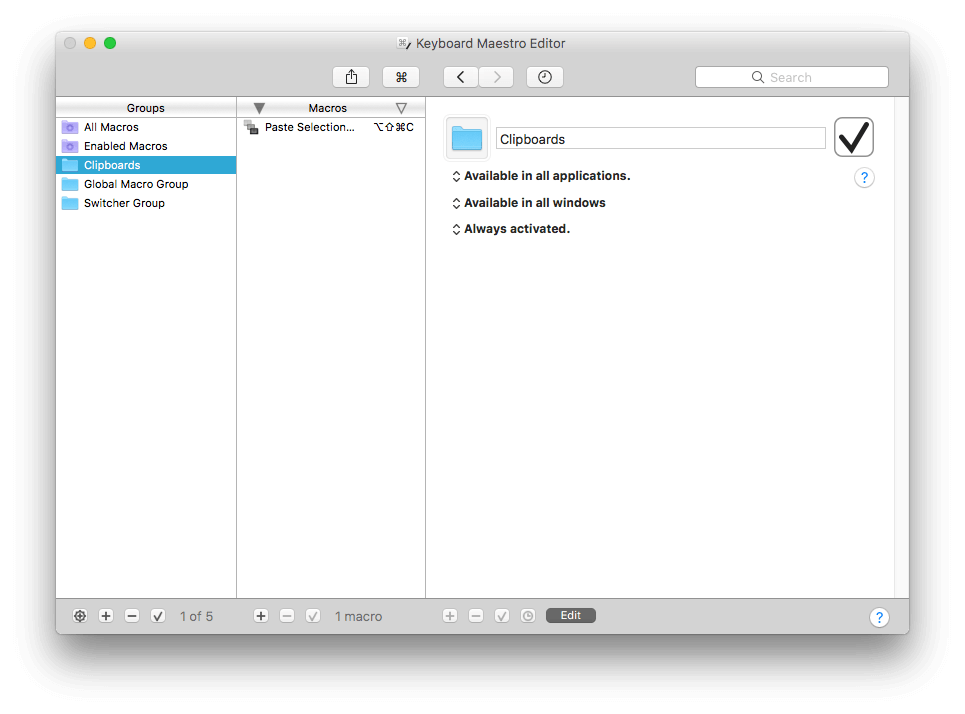Expand 'Available in all applications' popup
Screen dimensions: 965x714
(x=540, y=176)
